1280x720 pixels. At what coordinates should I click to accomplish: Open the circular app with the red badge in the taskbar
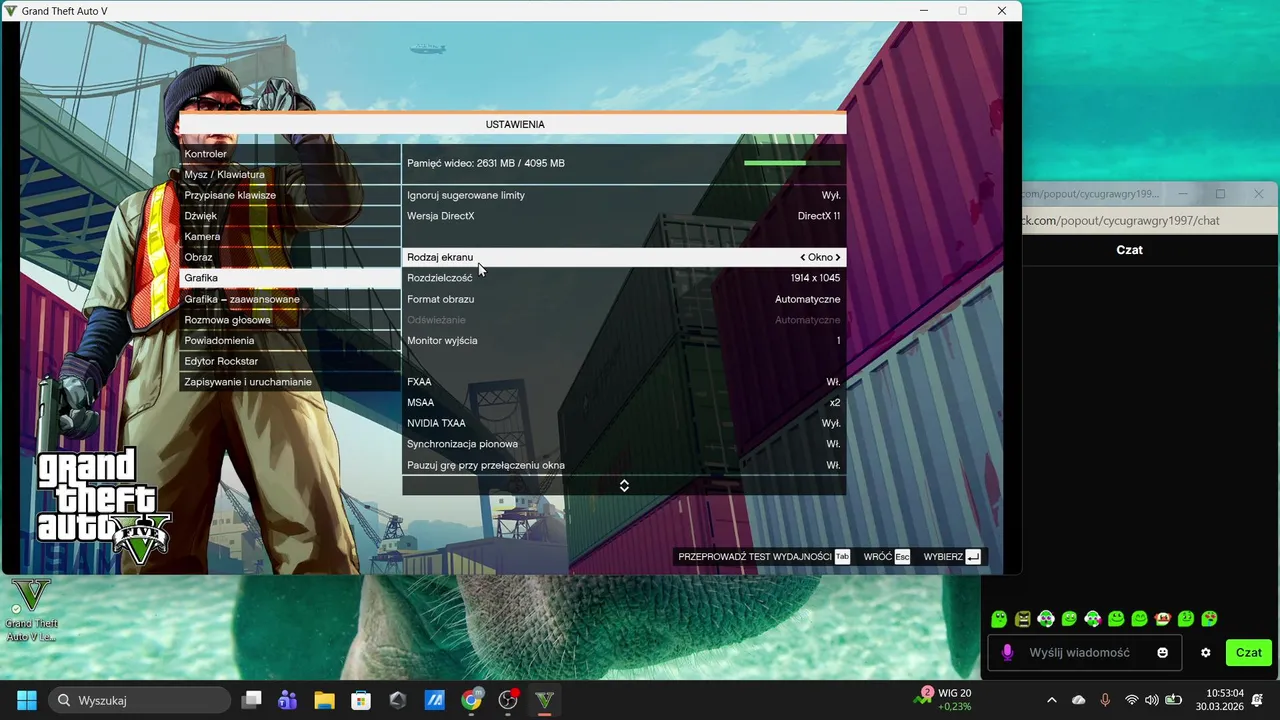508,700
